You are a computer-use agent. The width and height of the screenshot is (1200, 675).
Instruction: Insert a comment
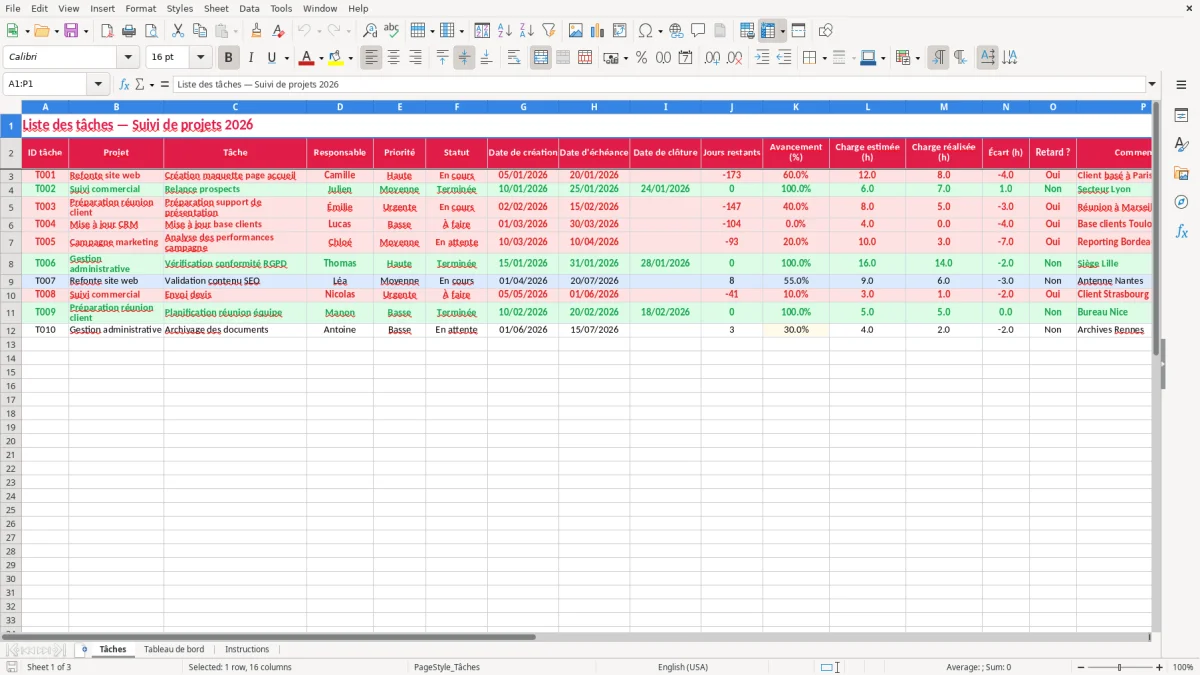click(x=698, y=31)
